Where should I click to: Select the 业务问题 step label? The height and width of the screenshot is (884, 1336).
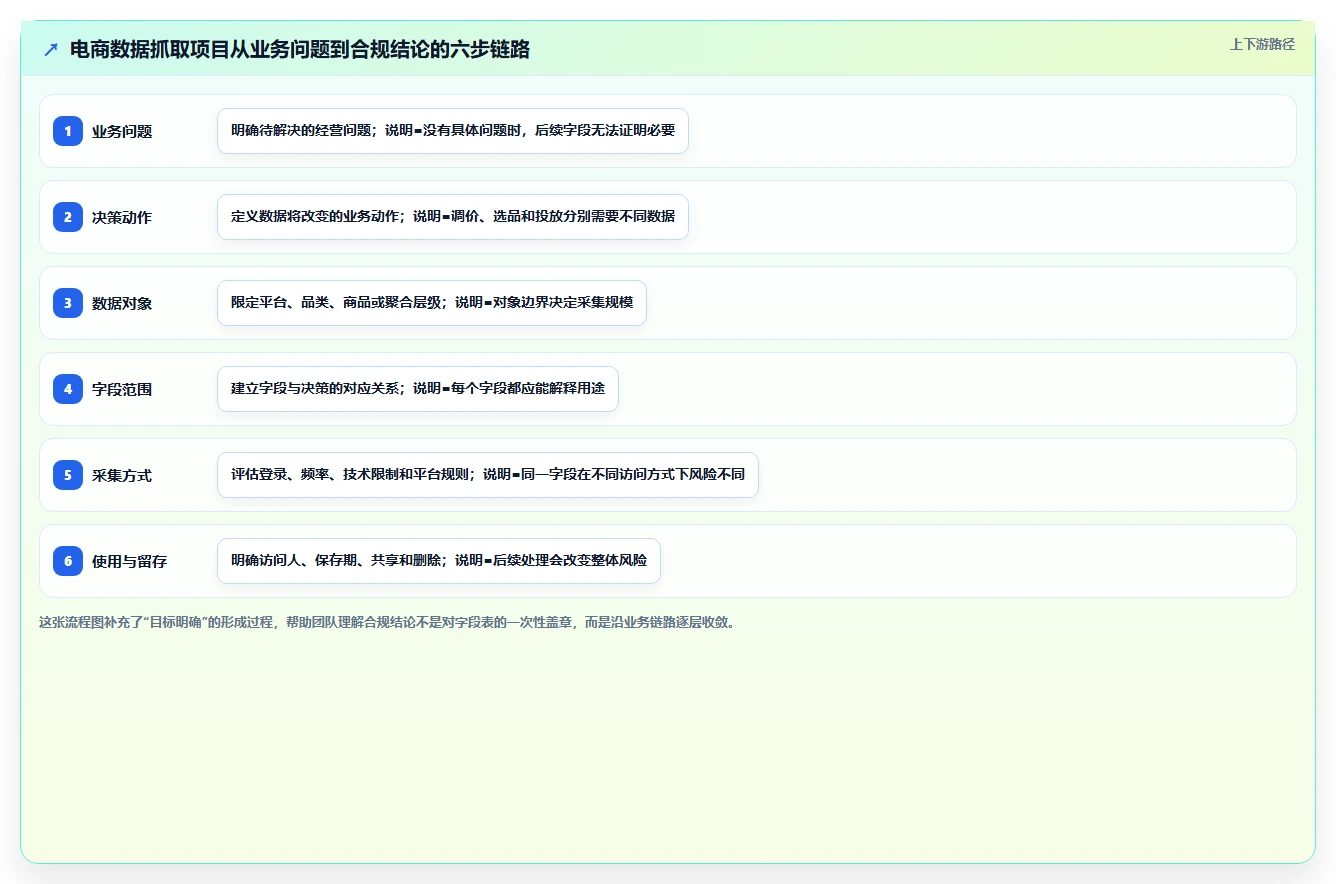click(122, 131)
